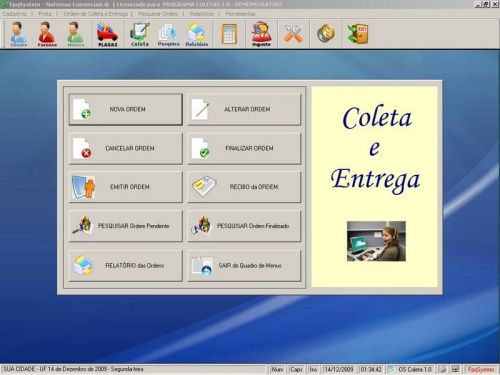The image size is (500, 375).
Task: Click OS Coleta 1.0 status entry
Action: pyautogui.click(x=411, y=369)
